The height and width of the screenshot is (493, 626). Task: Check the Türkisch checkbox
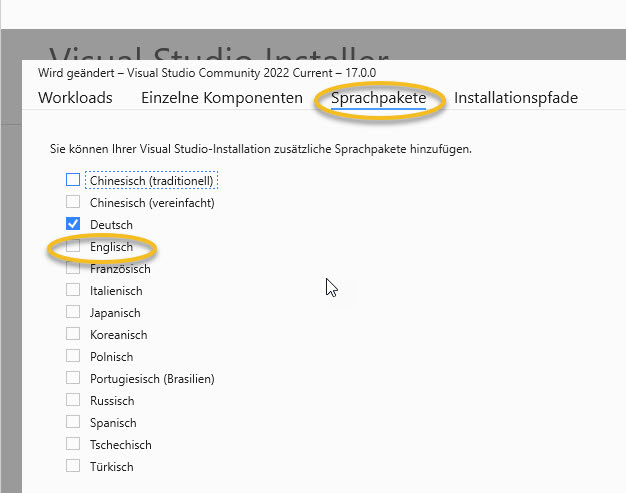(x=73, y=465)
